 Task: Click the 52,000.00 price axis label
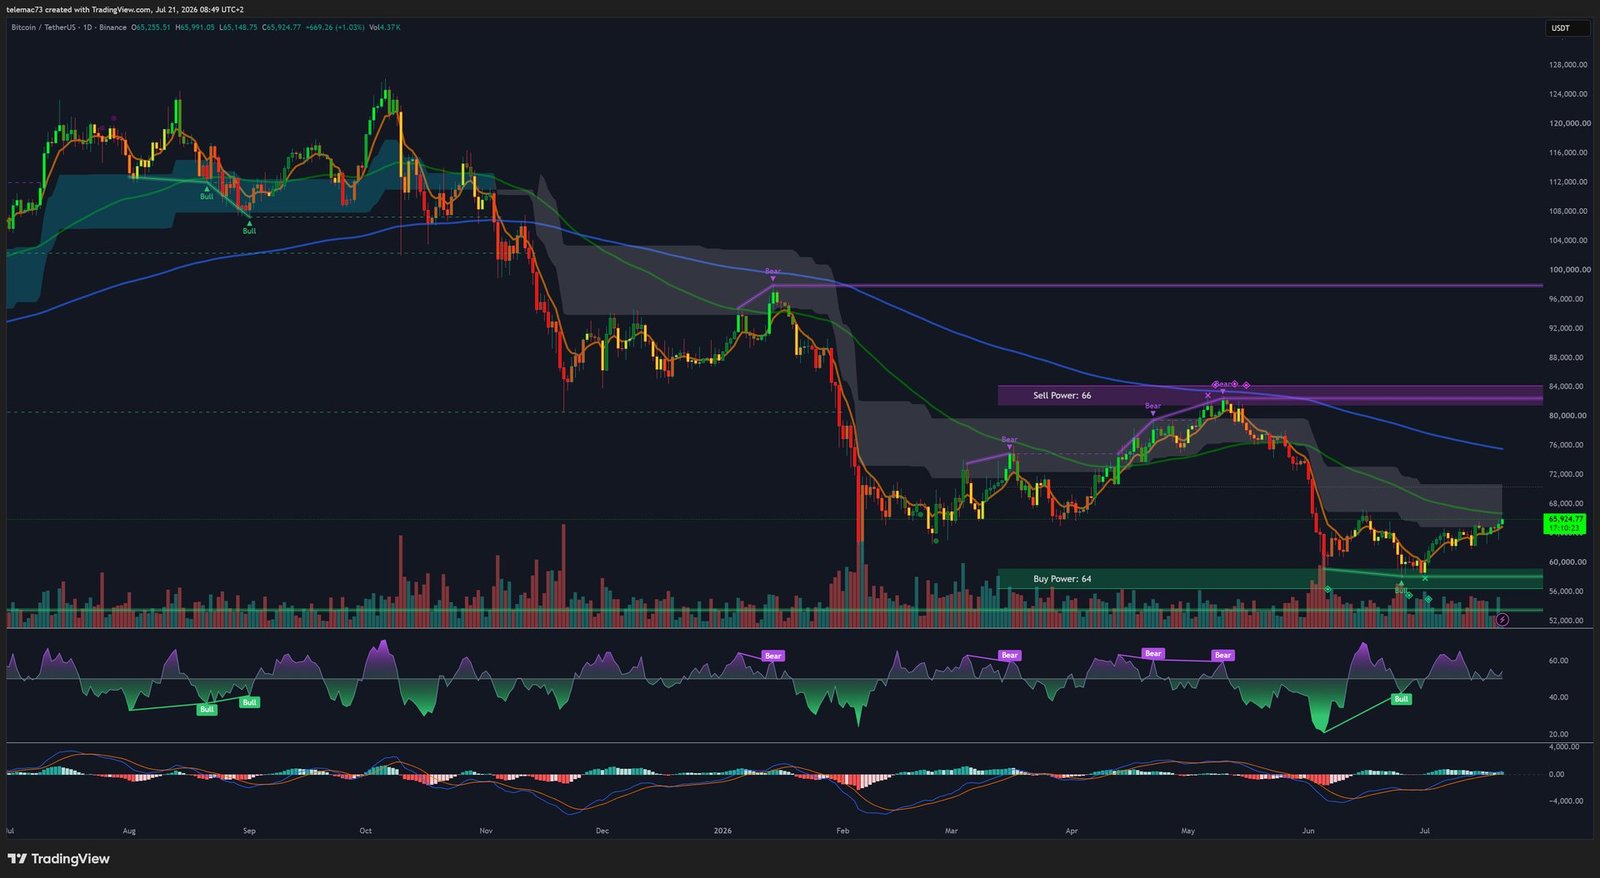(1568, 621)
